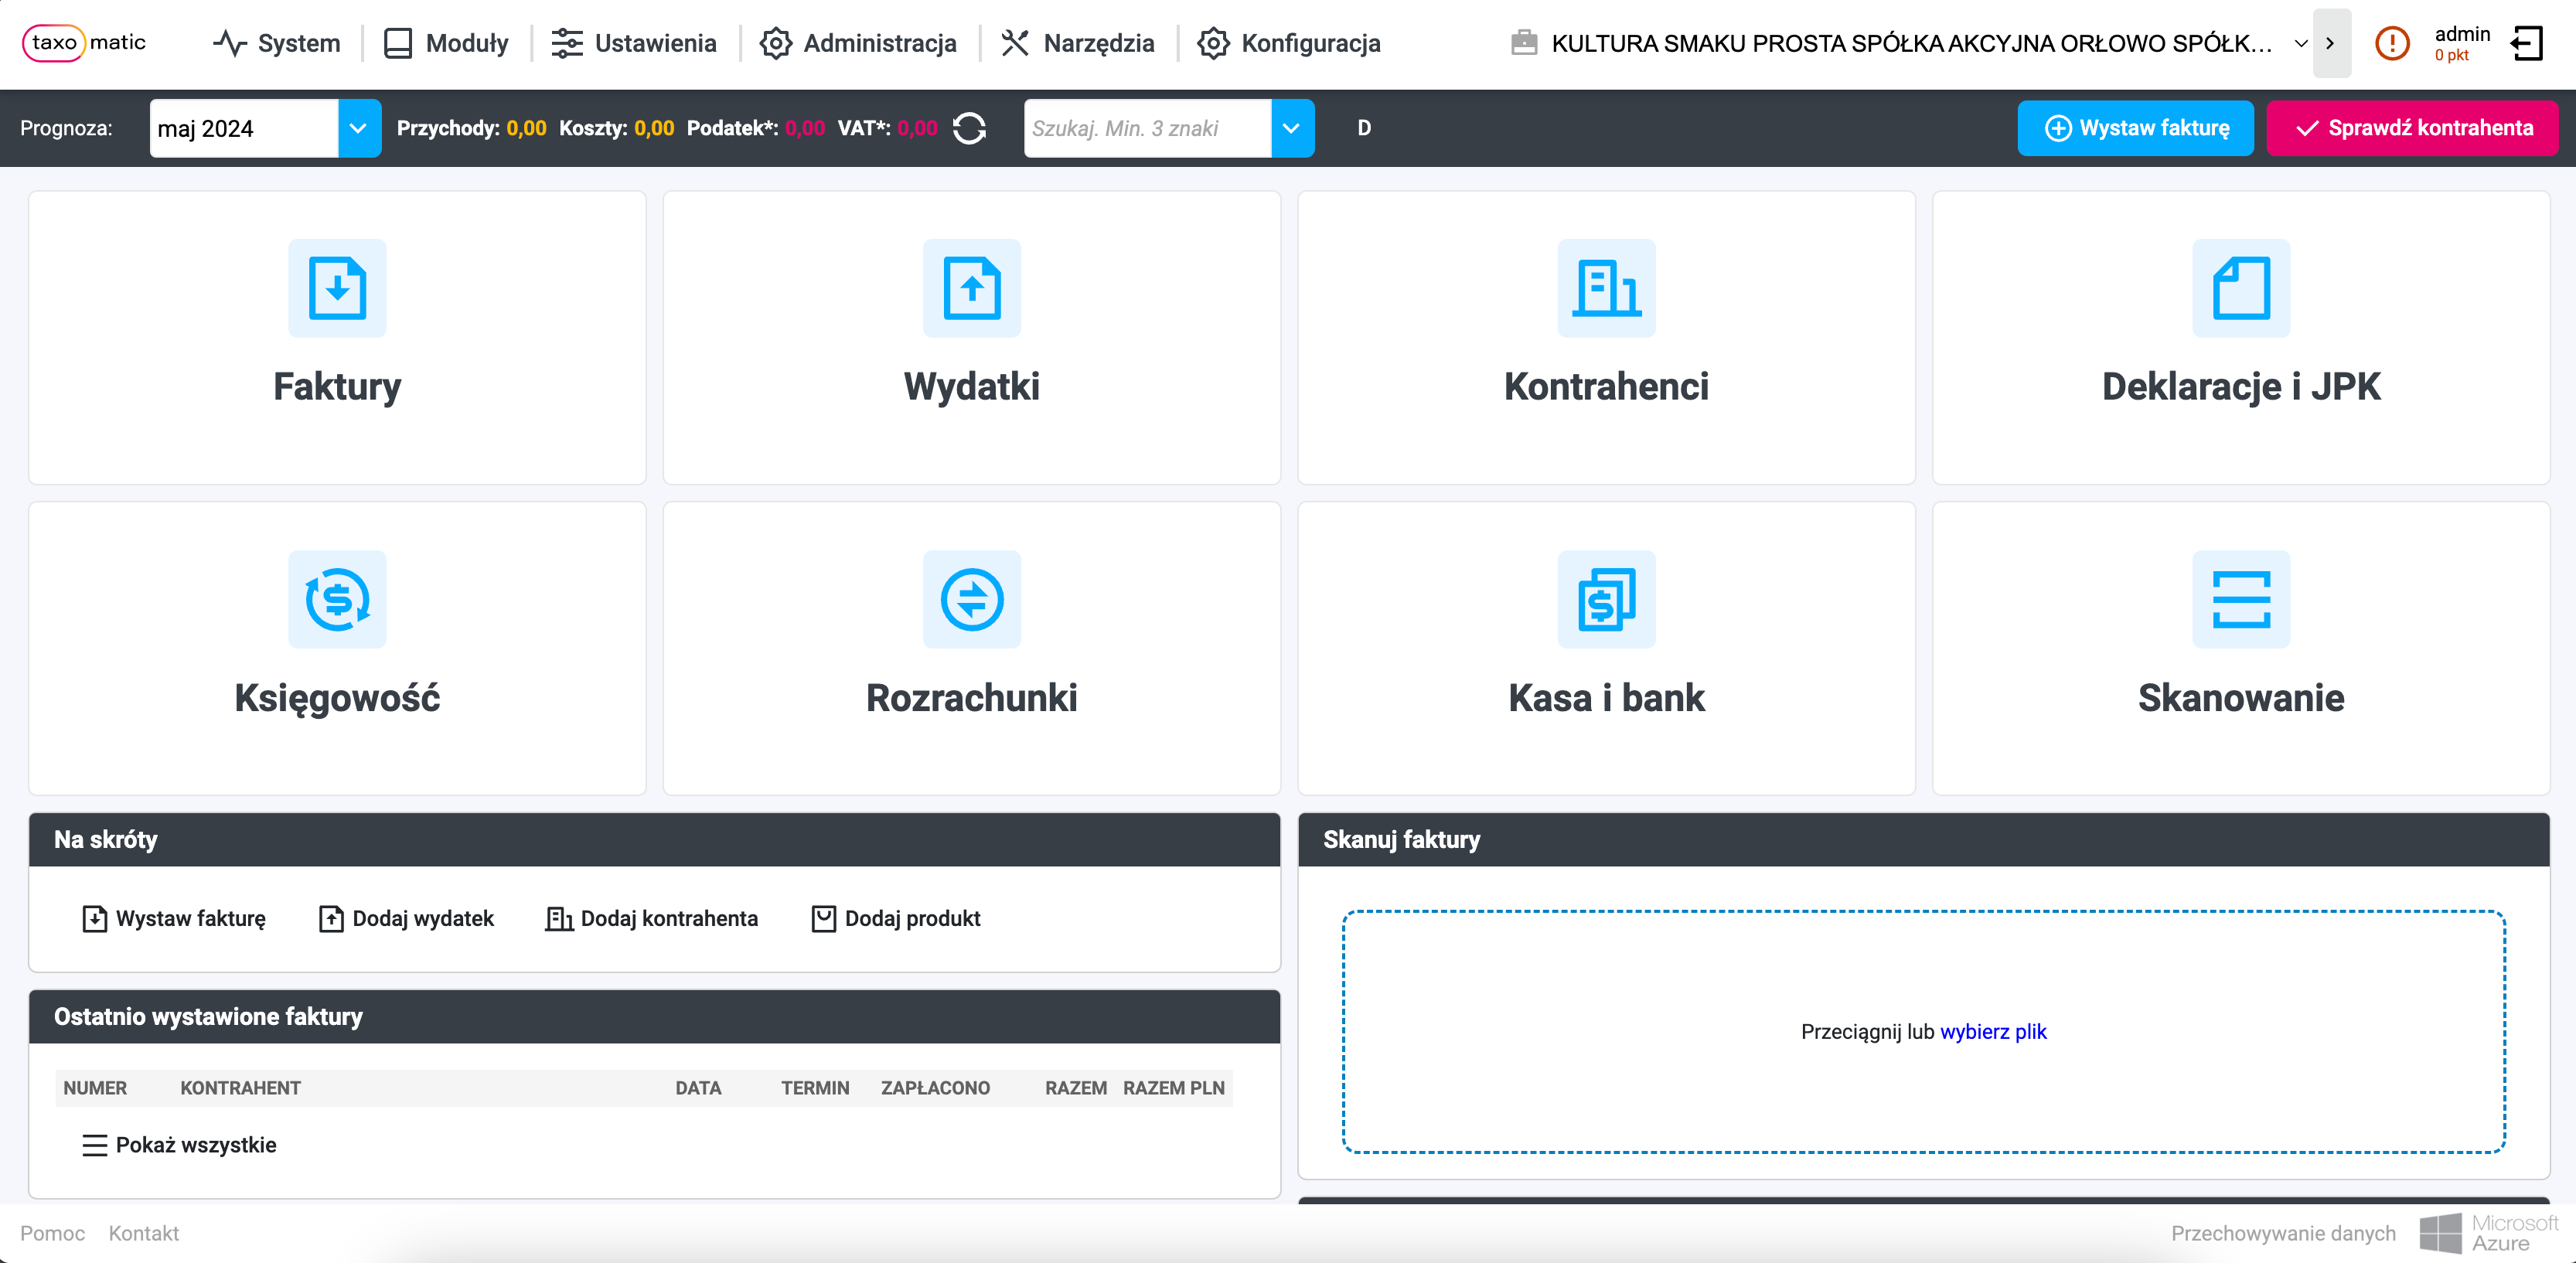Open the Kontrahenci building icon
The width and height of the screenshot is (2576, 1263).
coord(1606,288)
